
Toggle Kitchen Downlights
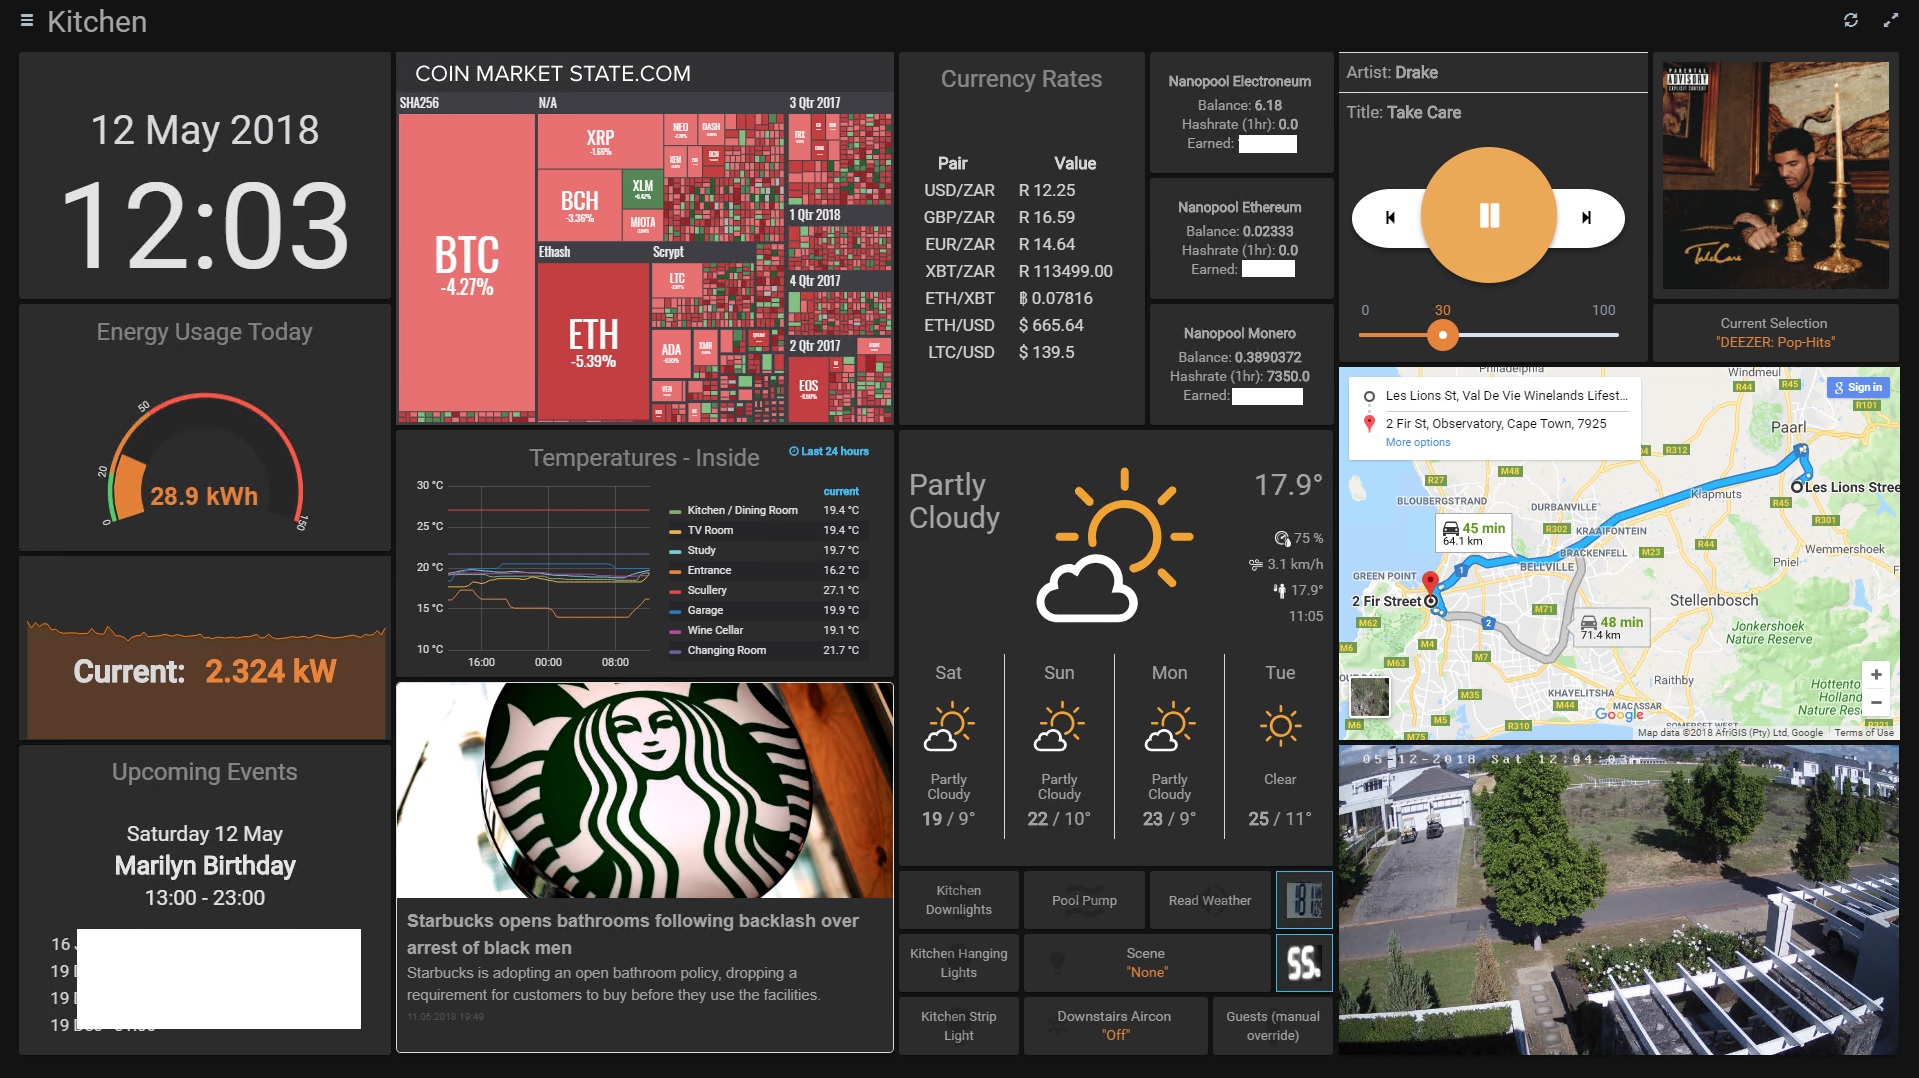959,900
